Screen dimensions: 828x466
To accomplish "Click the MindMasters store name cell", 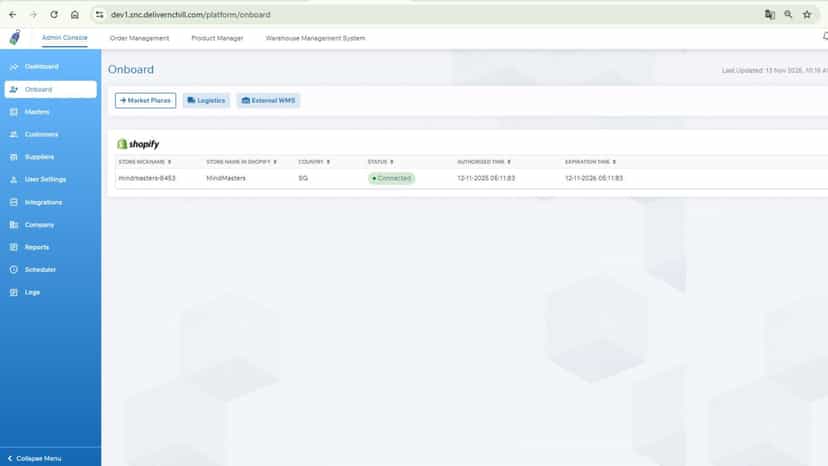I will pos(226,178).
